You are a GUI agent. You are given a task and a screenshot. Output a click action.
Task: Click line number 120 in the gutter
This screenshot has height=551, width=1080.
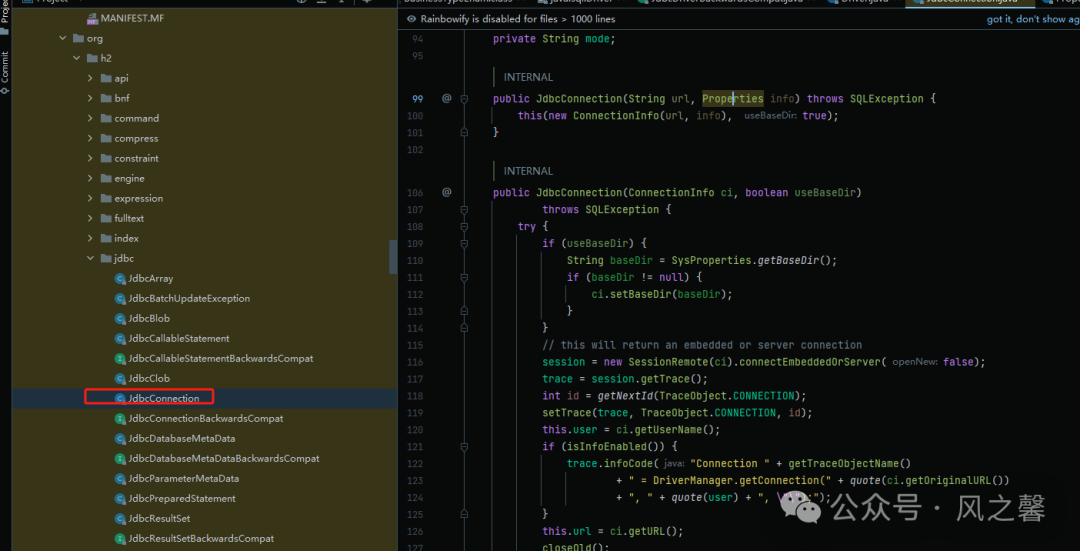[x=415, y=430]
